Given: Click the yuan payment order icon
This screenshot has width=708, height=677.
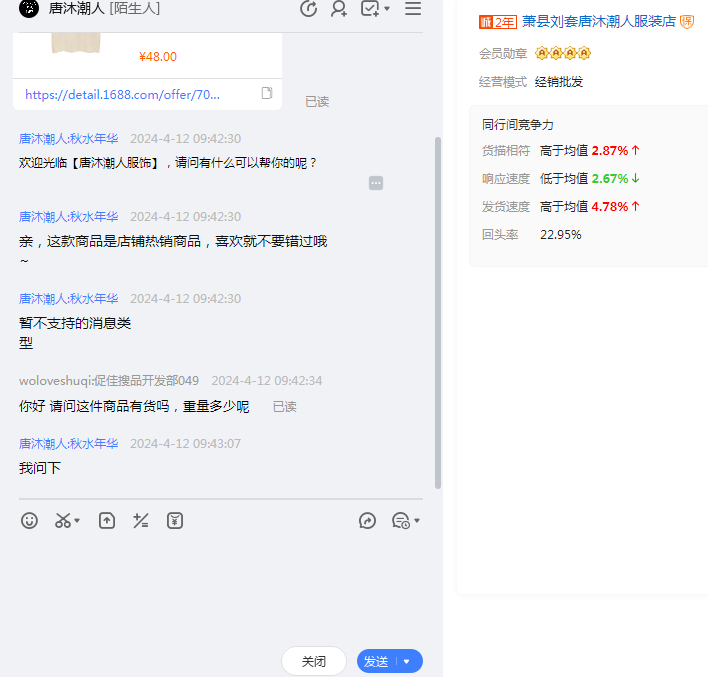Looking at the screenshot, I should (175, 521).
